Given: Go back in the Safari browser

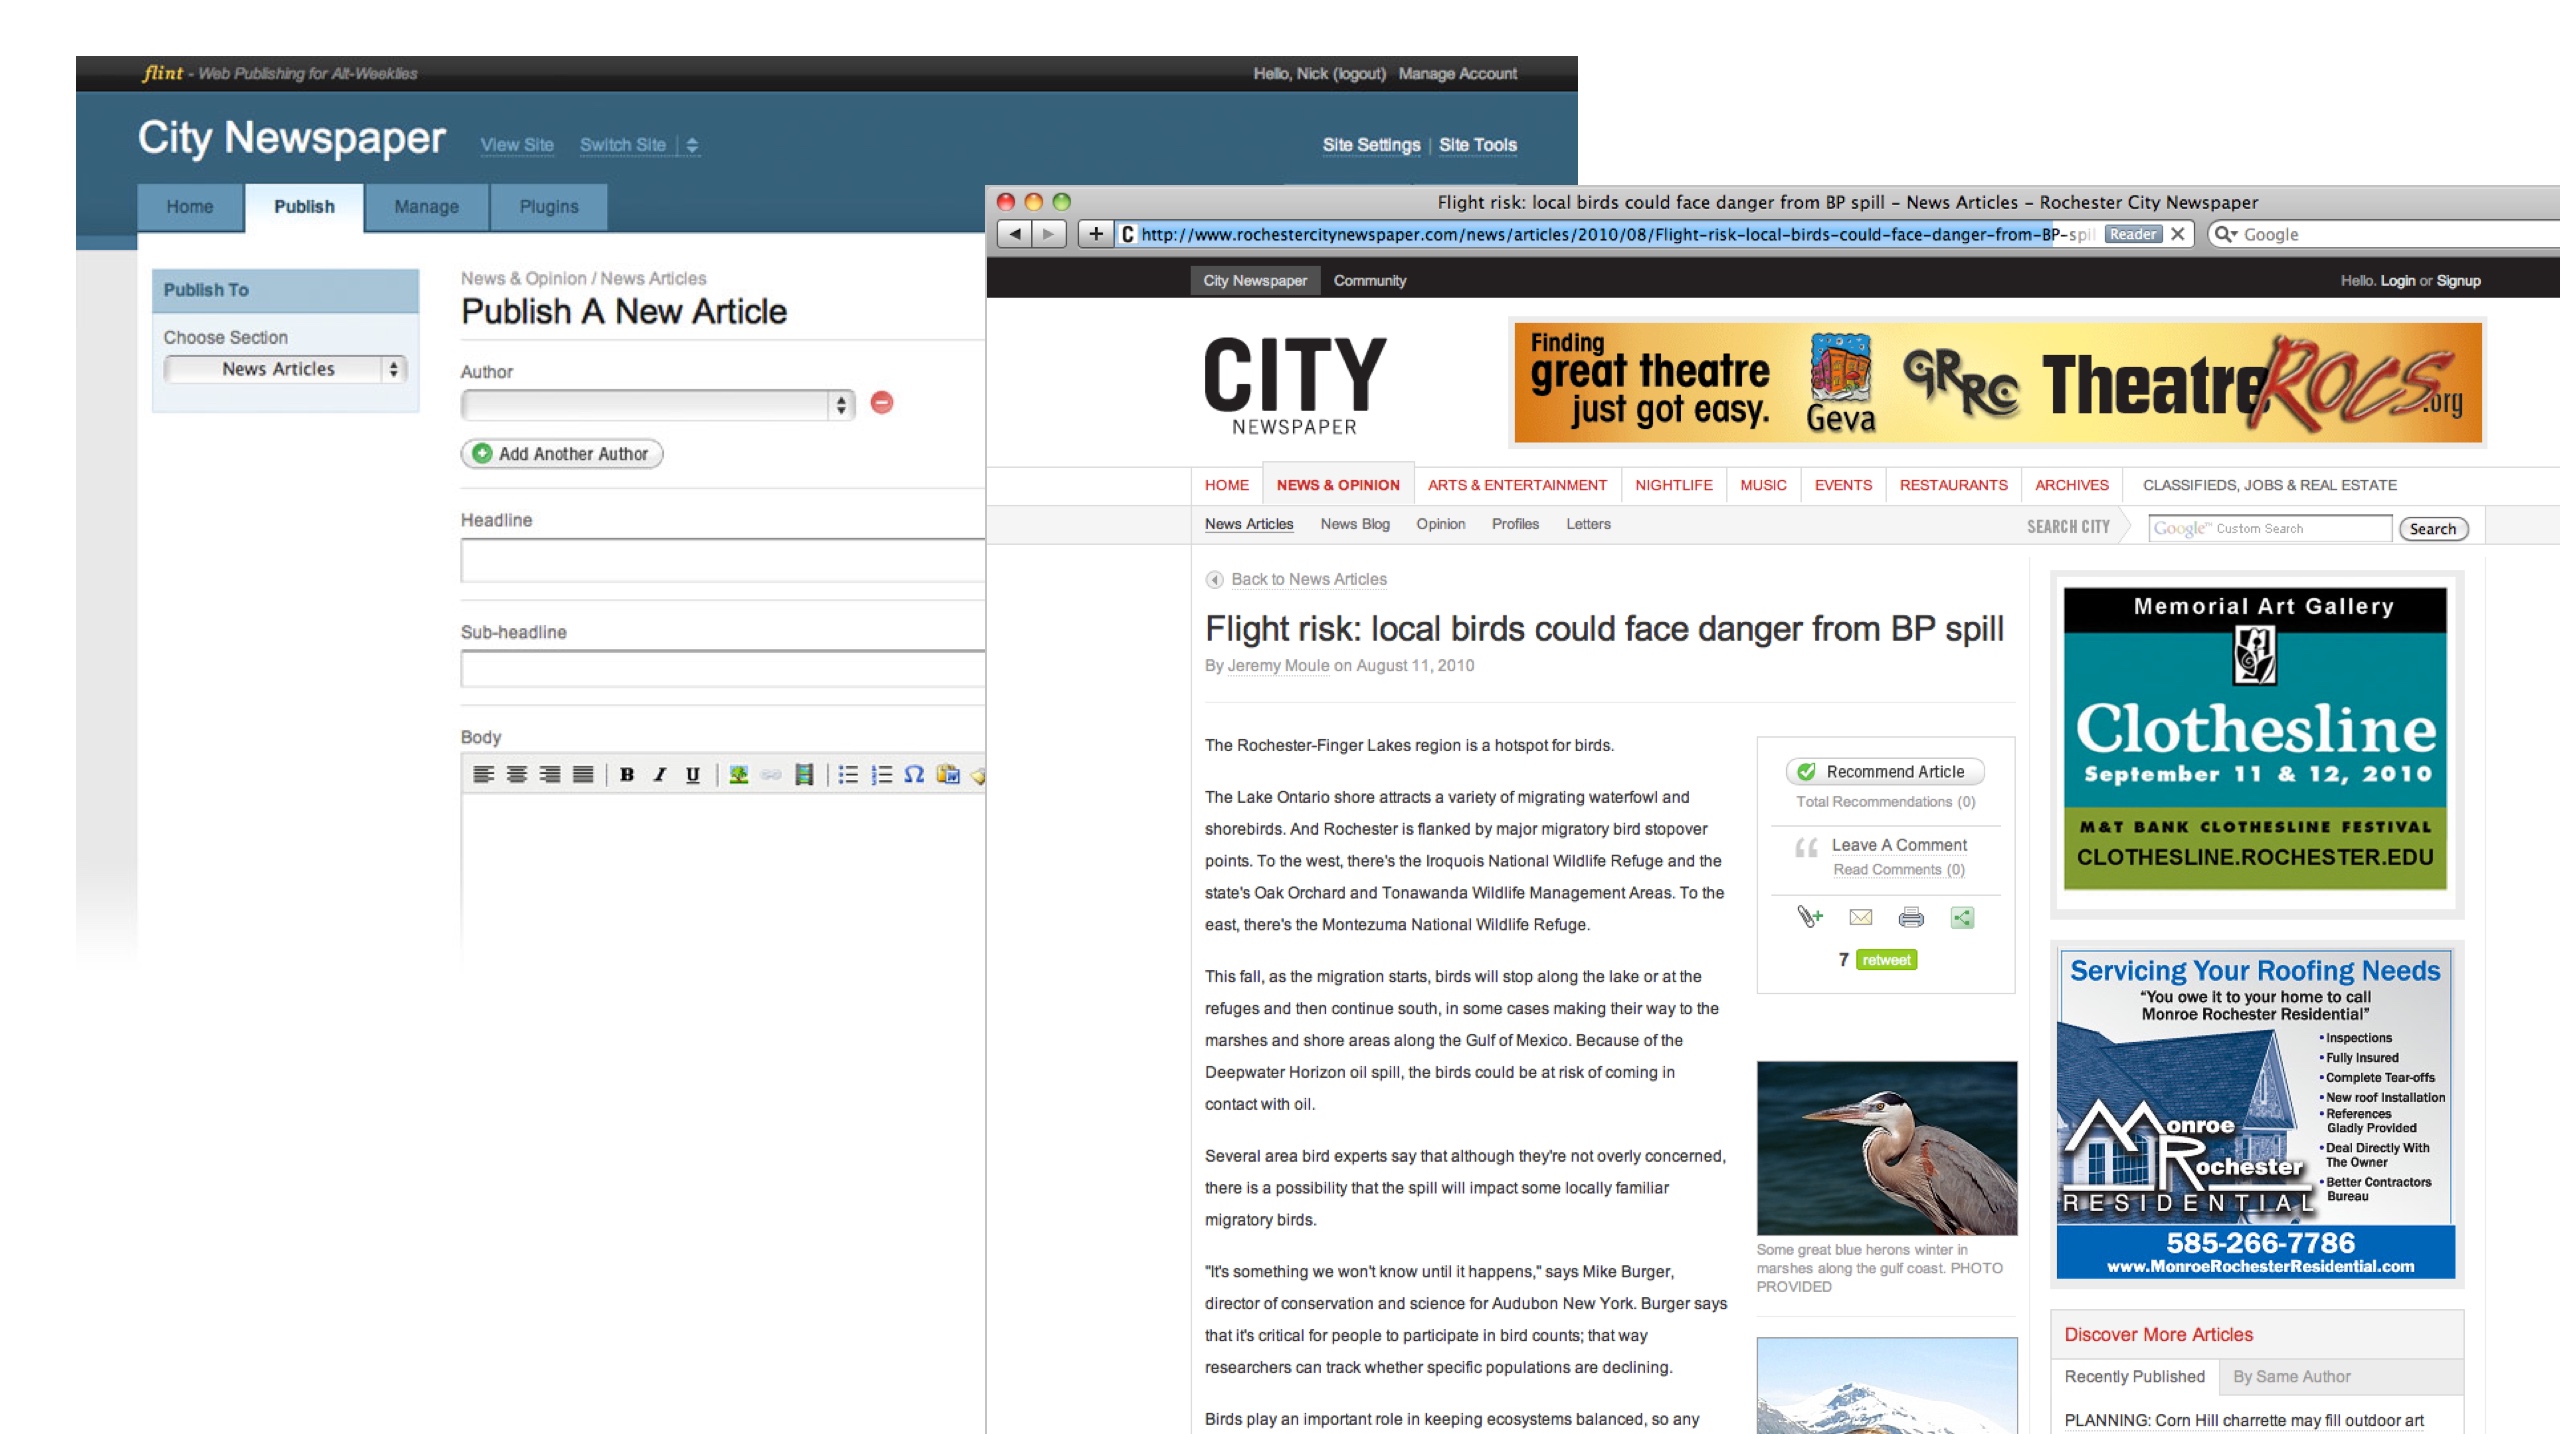Looking at the screenshot, I should click(1015, 234).
